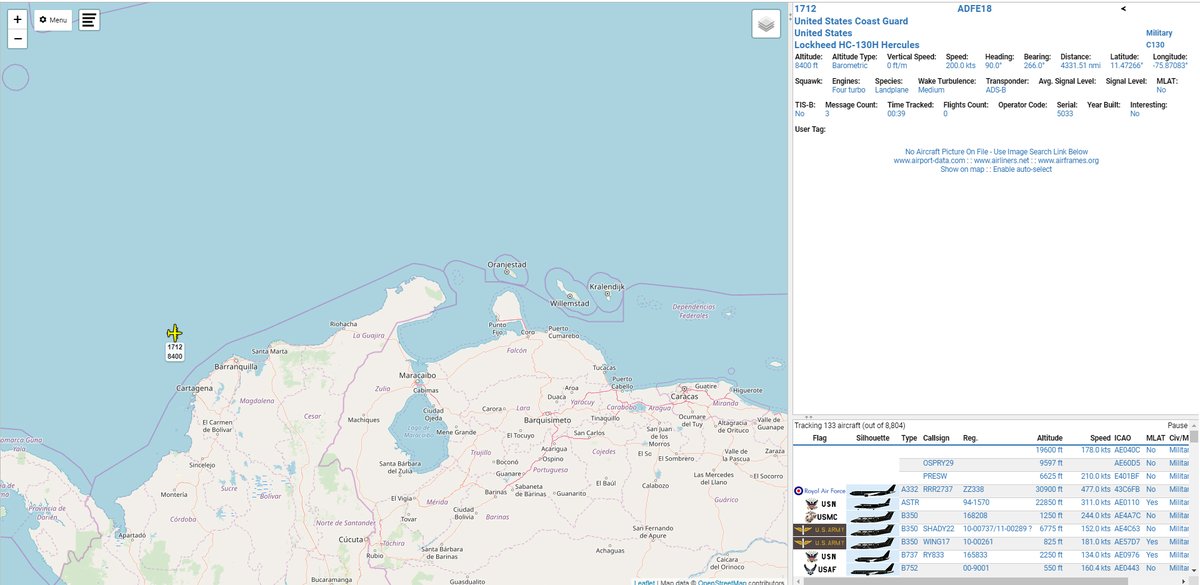
Task: Click silhouette in the 168208 row
Action: (x=873, y=516)
